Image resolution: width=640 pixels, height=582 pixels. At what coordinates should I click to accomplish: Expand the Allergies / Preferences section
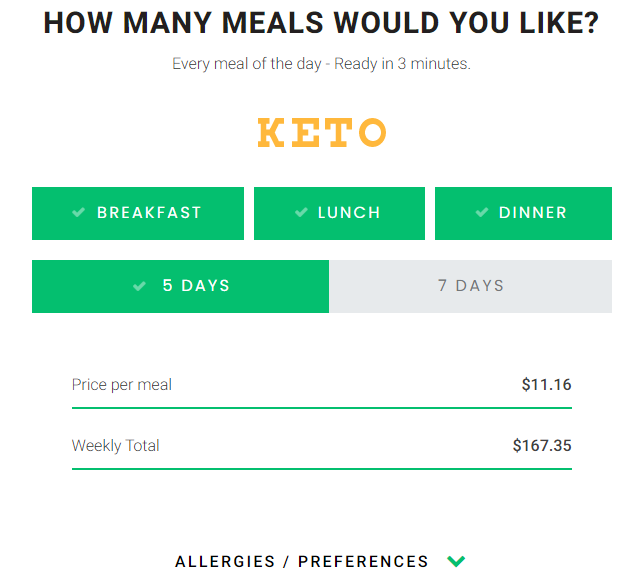point(302,561)
